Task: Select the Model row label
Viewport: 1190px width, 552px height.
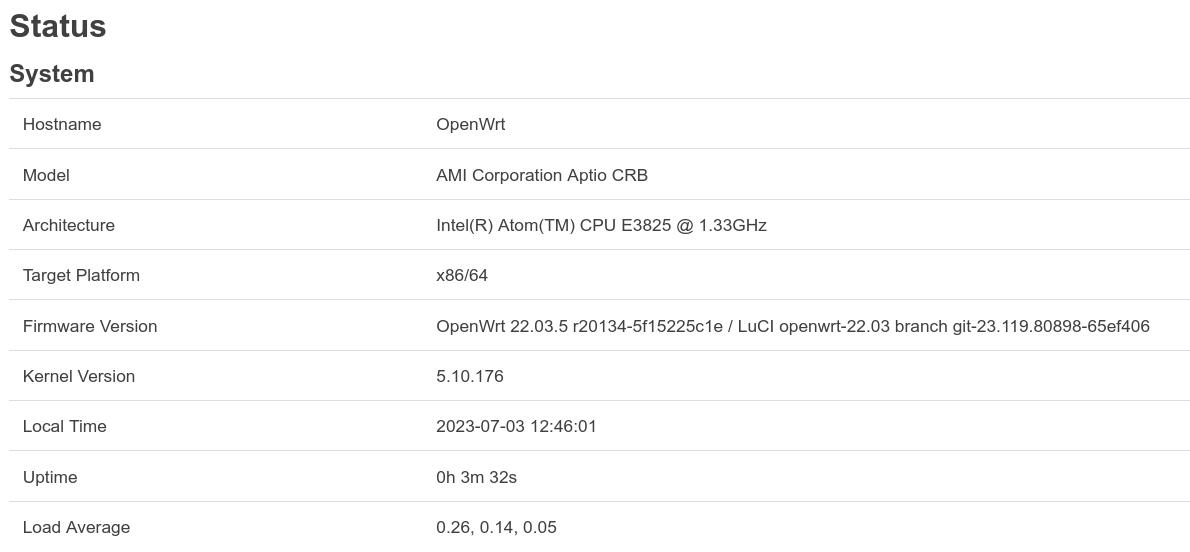Action: pos(46,175)
